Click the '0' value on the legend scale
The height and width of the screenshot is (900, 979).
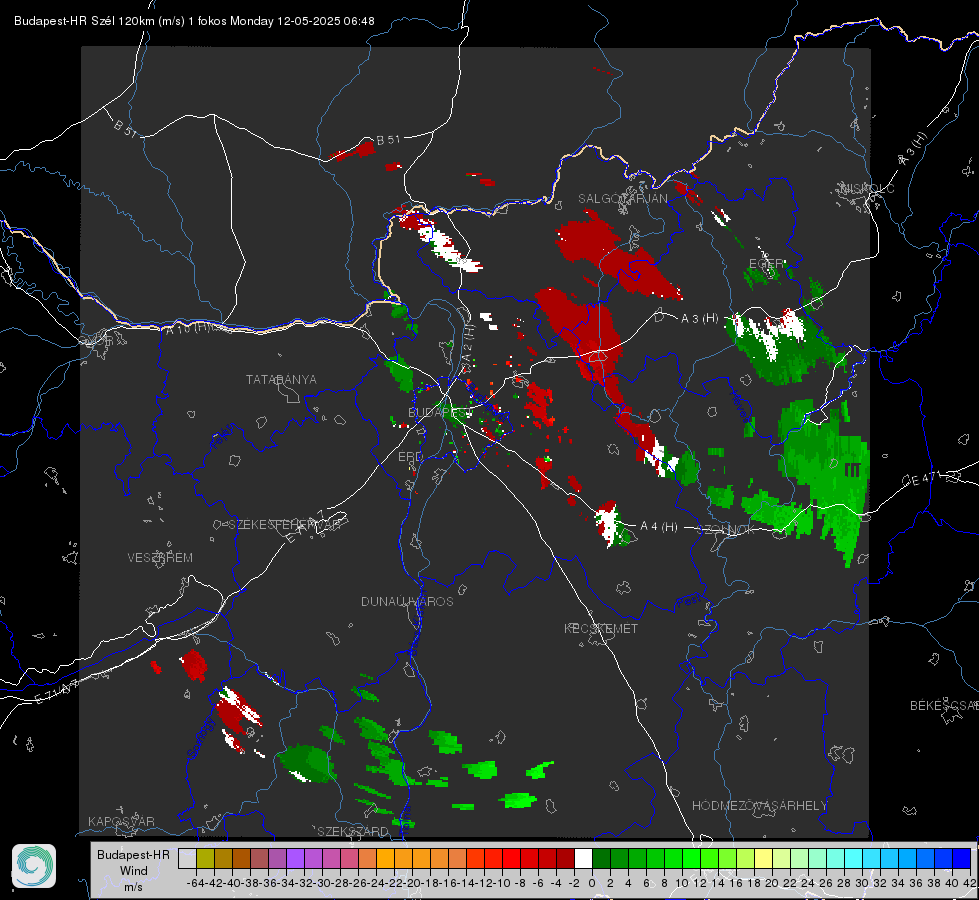point(592,883)
